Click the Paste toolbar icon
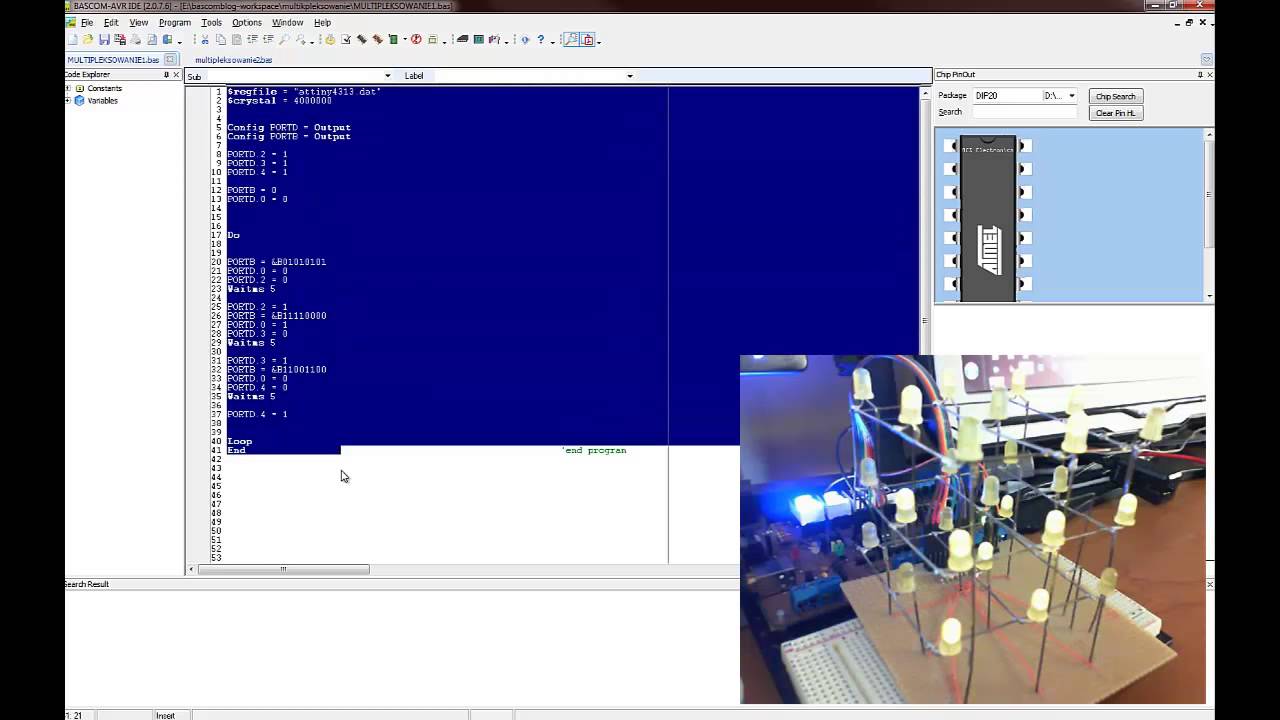 236,40
